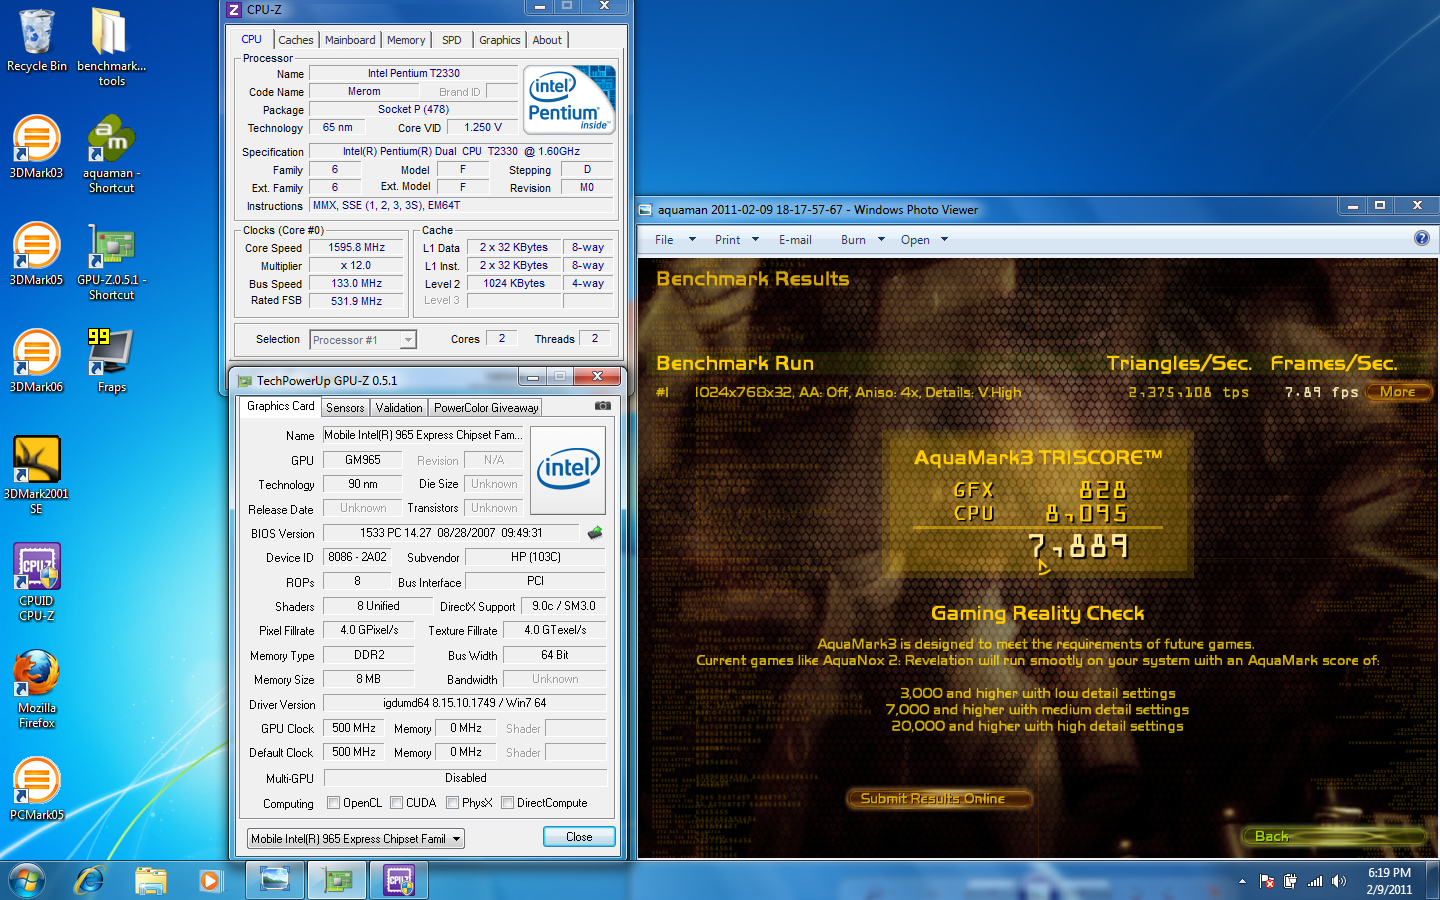Screen dimensions: 1440x900
Task: Enable the CUDA checkbox in GPU-Z
Action: (x=397, y=803)
